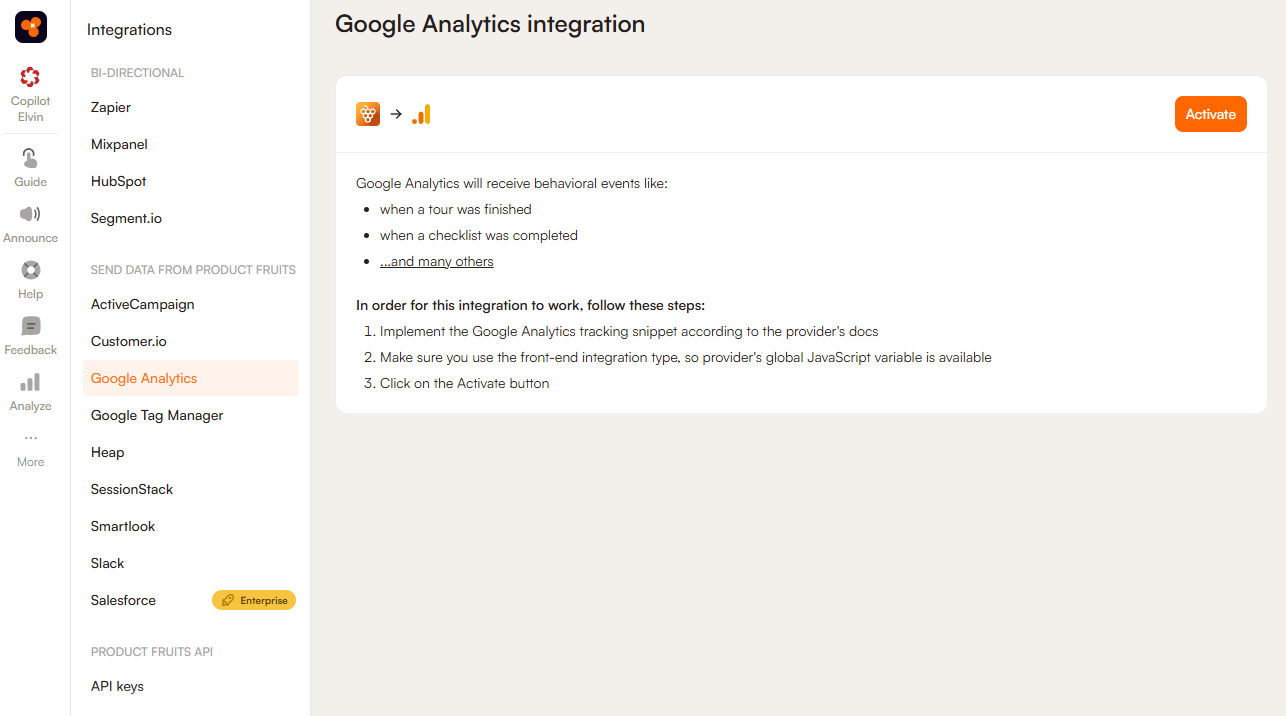This screenshot has height=716, width=1286.
Task: Click the Salesforce Enterprise badge
Action: coord(254,600)
